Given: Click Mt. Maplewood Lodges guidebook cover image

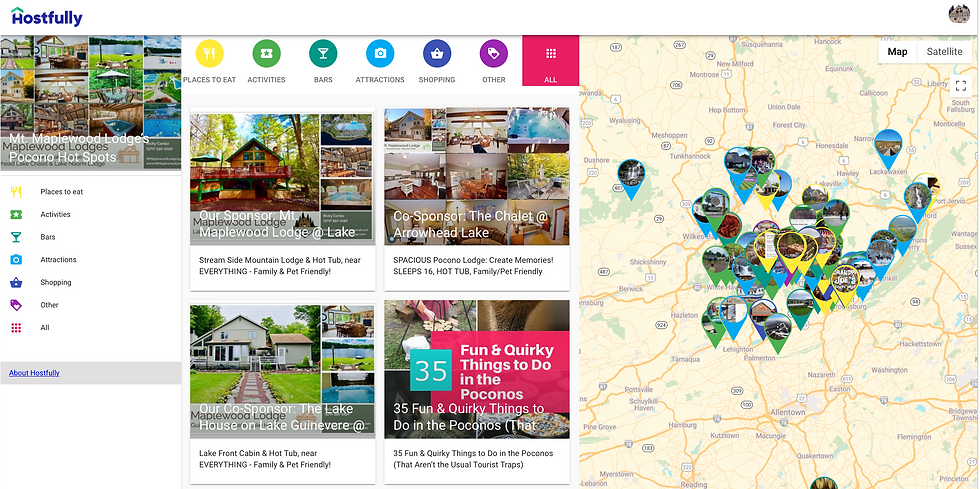Looking at the screenshot, I should pyautogui.click(x=91, y=103).
